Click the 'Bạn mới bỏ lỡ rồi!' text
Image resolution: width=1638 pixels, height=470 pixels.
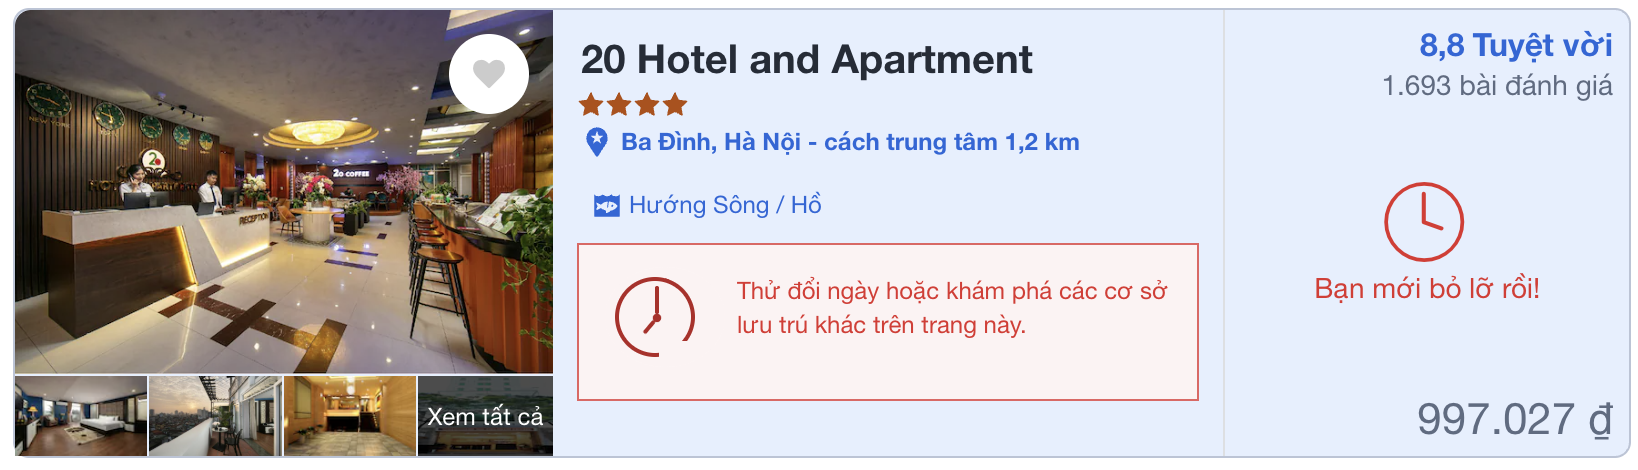point(1427,289)
